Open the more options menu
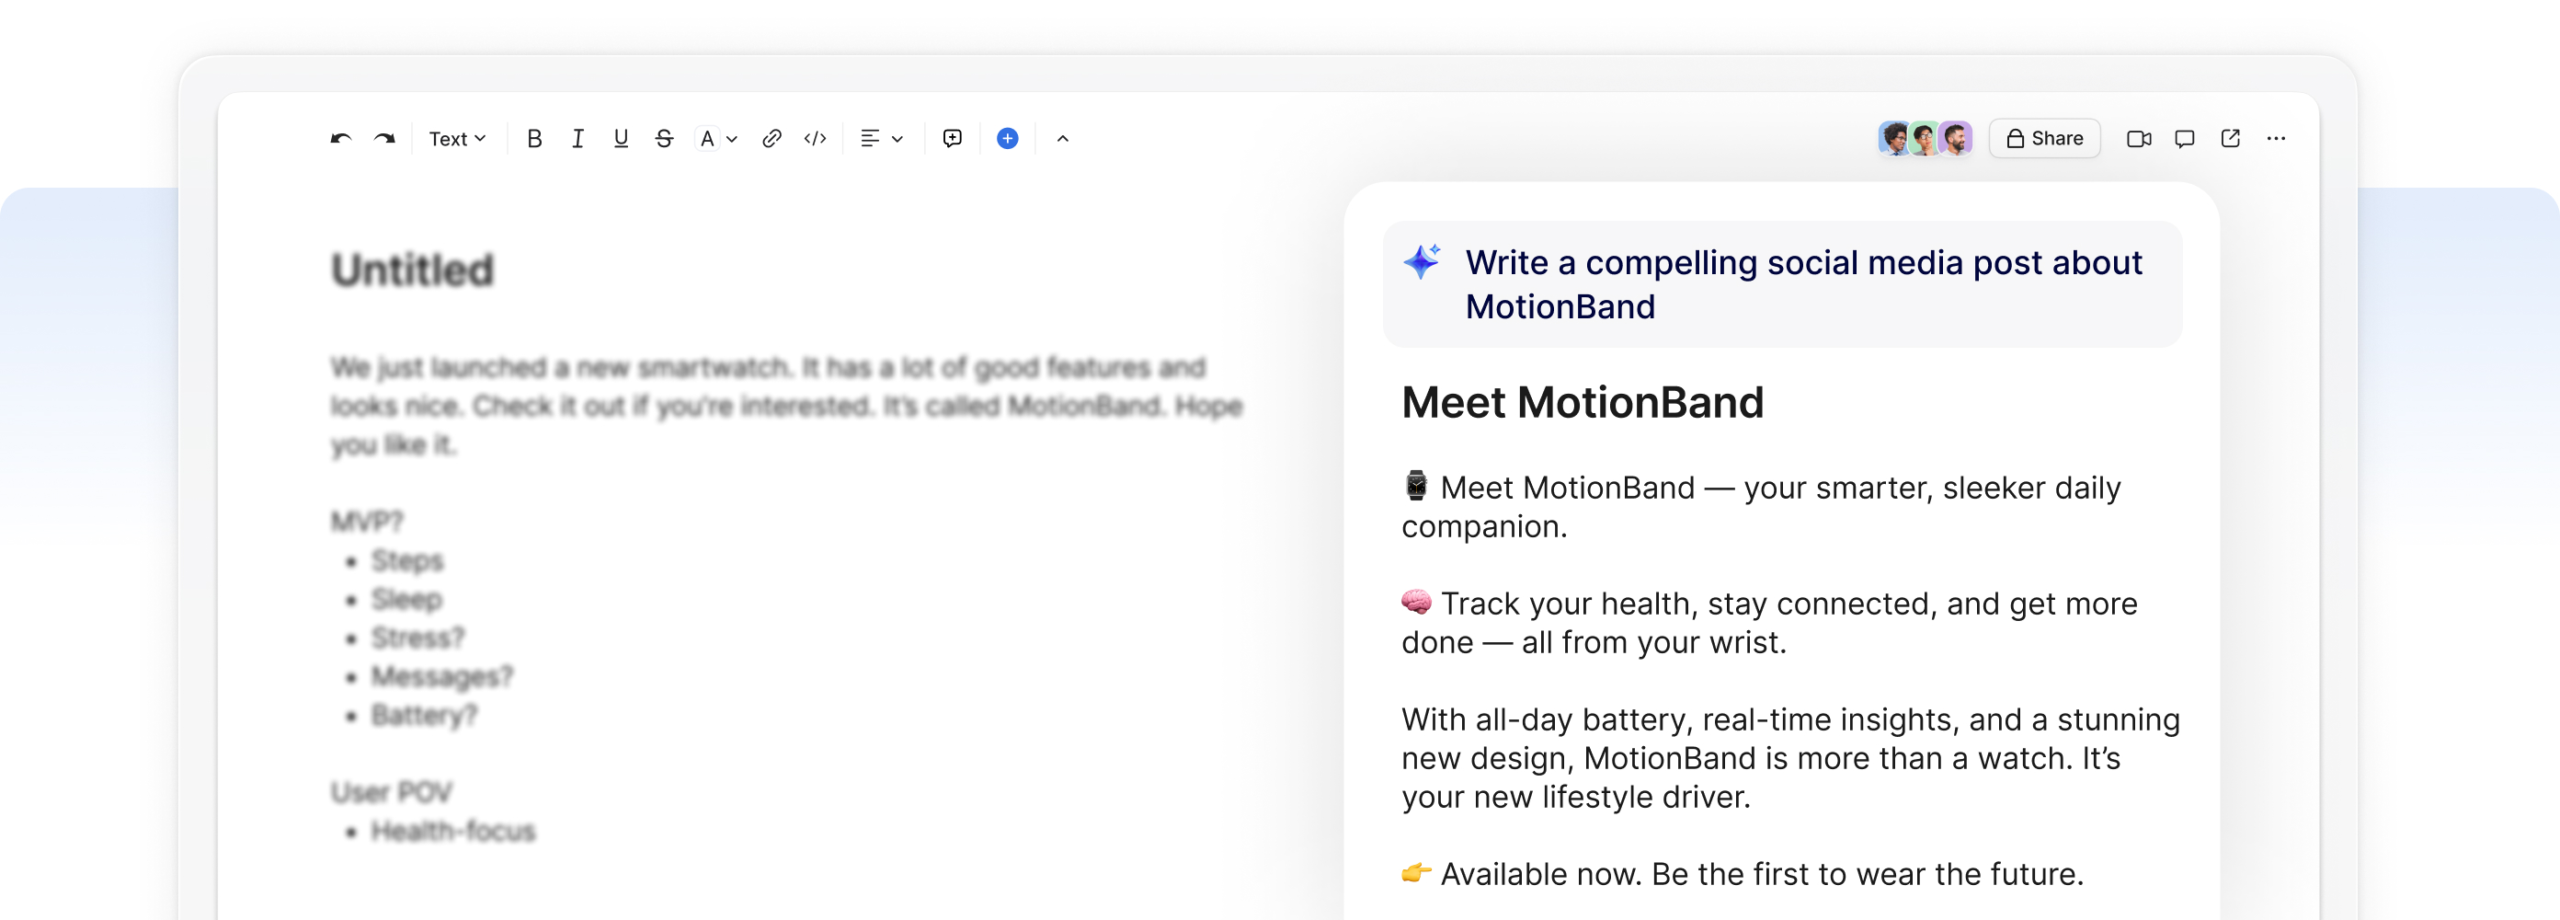The height and width of the screenshot is (920, 2560). (2276, 139)
